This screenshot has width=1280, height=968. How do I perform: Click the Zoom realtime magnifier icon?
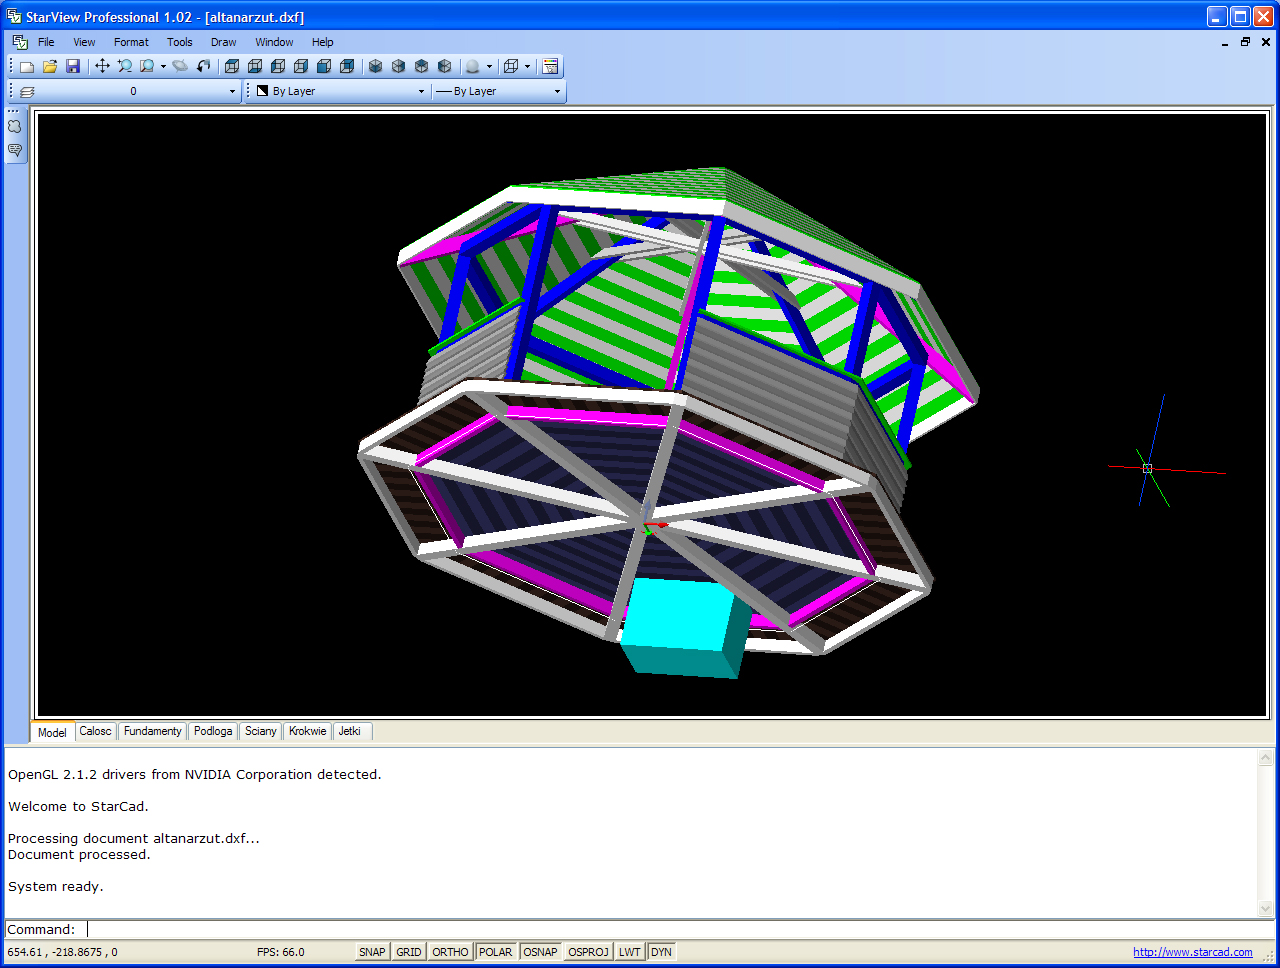coord(125,67)
